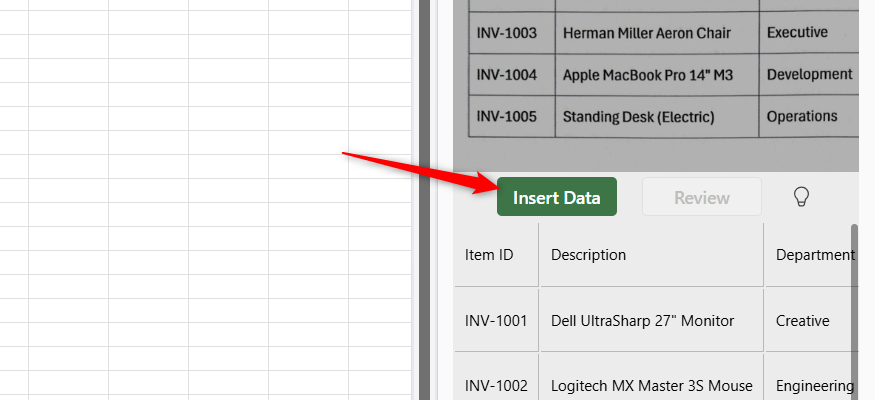The height and width of the screenshot is (400, 875).
Task: Click Dell UltraSharp 27" Monitor cell
Action: [652, 320]
